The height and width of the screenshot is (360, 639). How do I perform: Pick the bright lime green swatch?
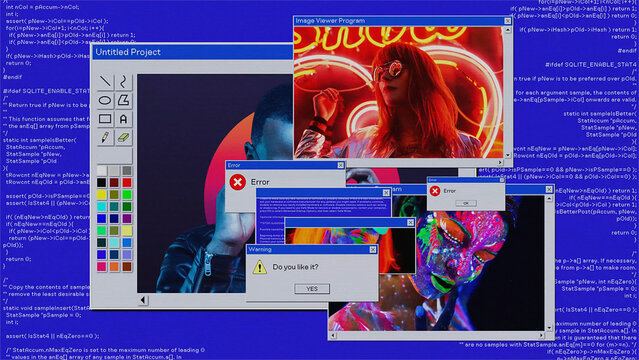click(x=127, y=194)
